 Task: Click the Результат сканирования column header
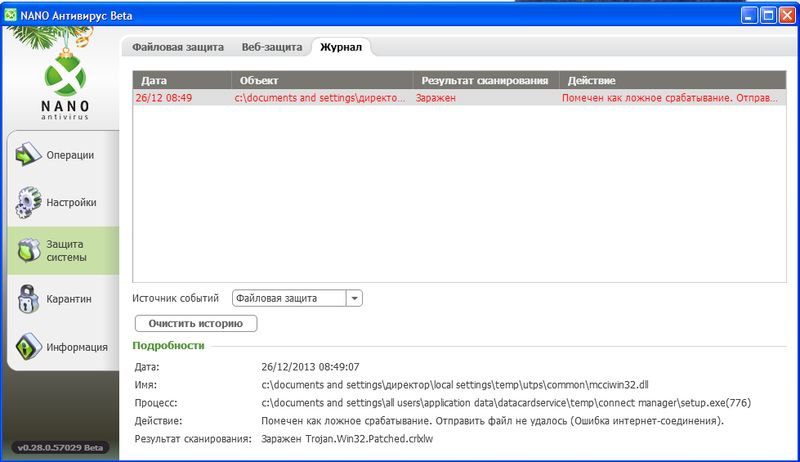point(485,80)
